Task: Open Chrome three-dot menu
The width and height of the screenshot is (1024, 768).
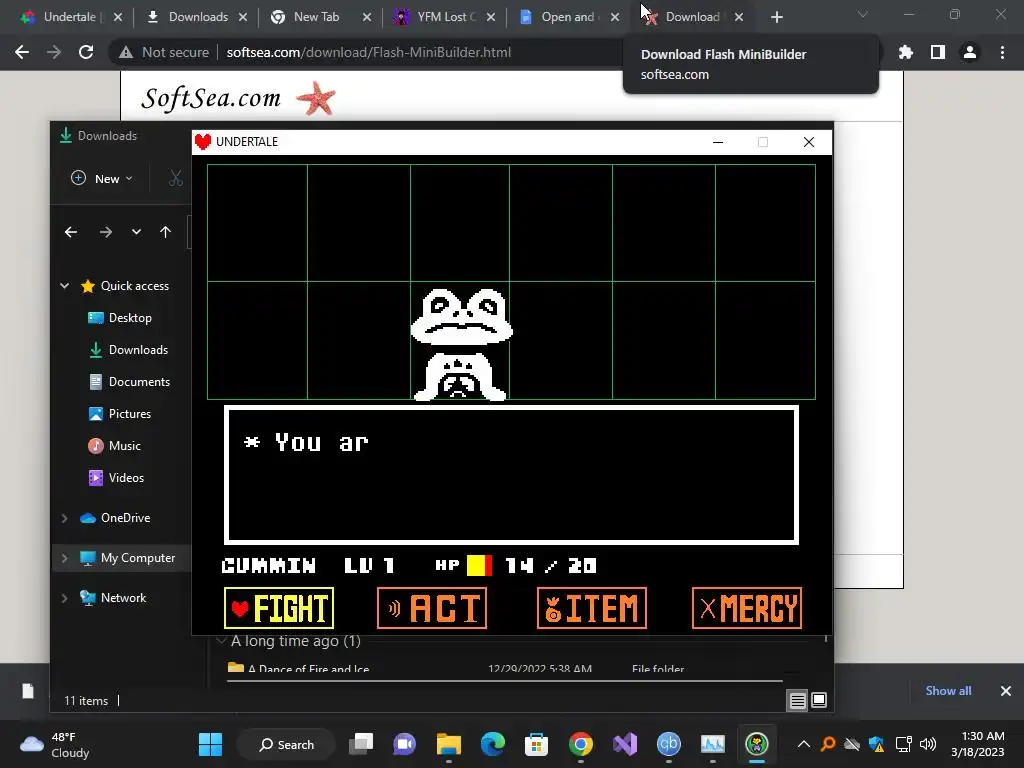Action: (1002, 52)
